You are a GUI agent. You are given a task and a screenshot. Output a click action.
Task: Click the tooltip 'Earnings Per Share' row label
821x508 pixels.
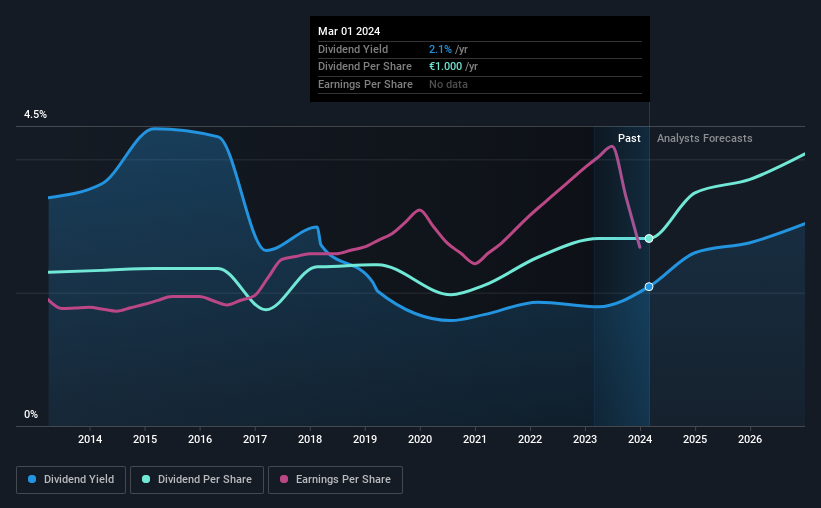365,84
